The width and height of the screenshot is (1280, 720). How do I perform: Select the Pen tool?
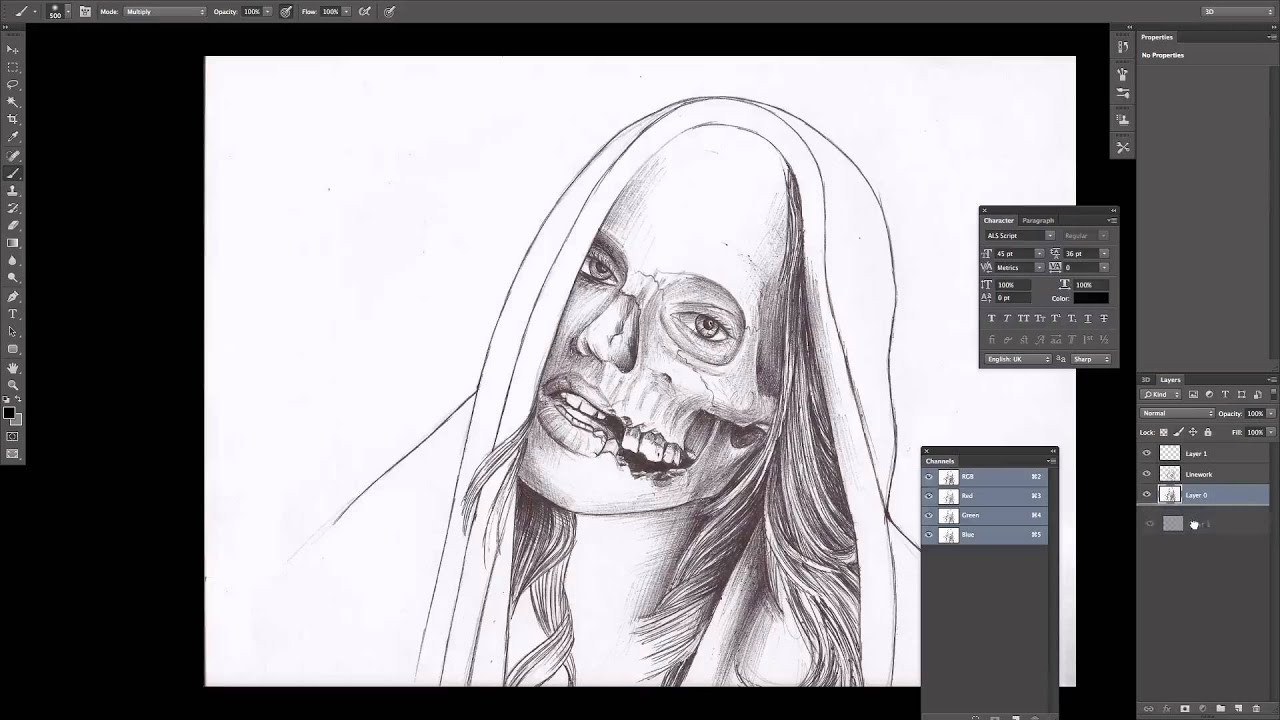coord(13,296)
